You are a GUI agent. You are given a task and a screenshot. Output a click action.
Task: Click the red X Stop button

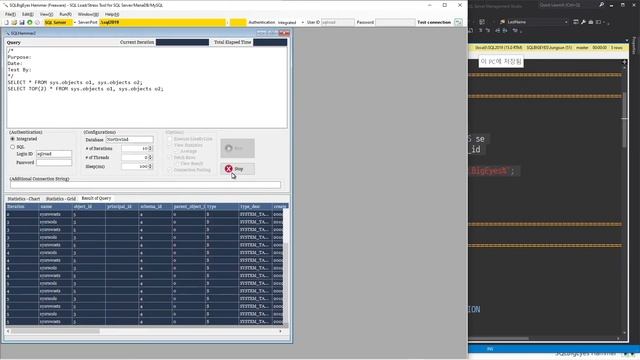pos(238,169)
